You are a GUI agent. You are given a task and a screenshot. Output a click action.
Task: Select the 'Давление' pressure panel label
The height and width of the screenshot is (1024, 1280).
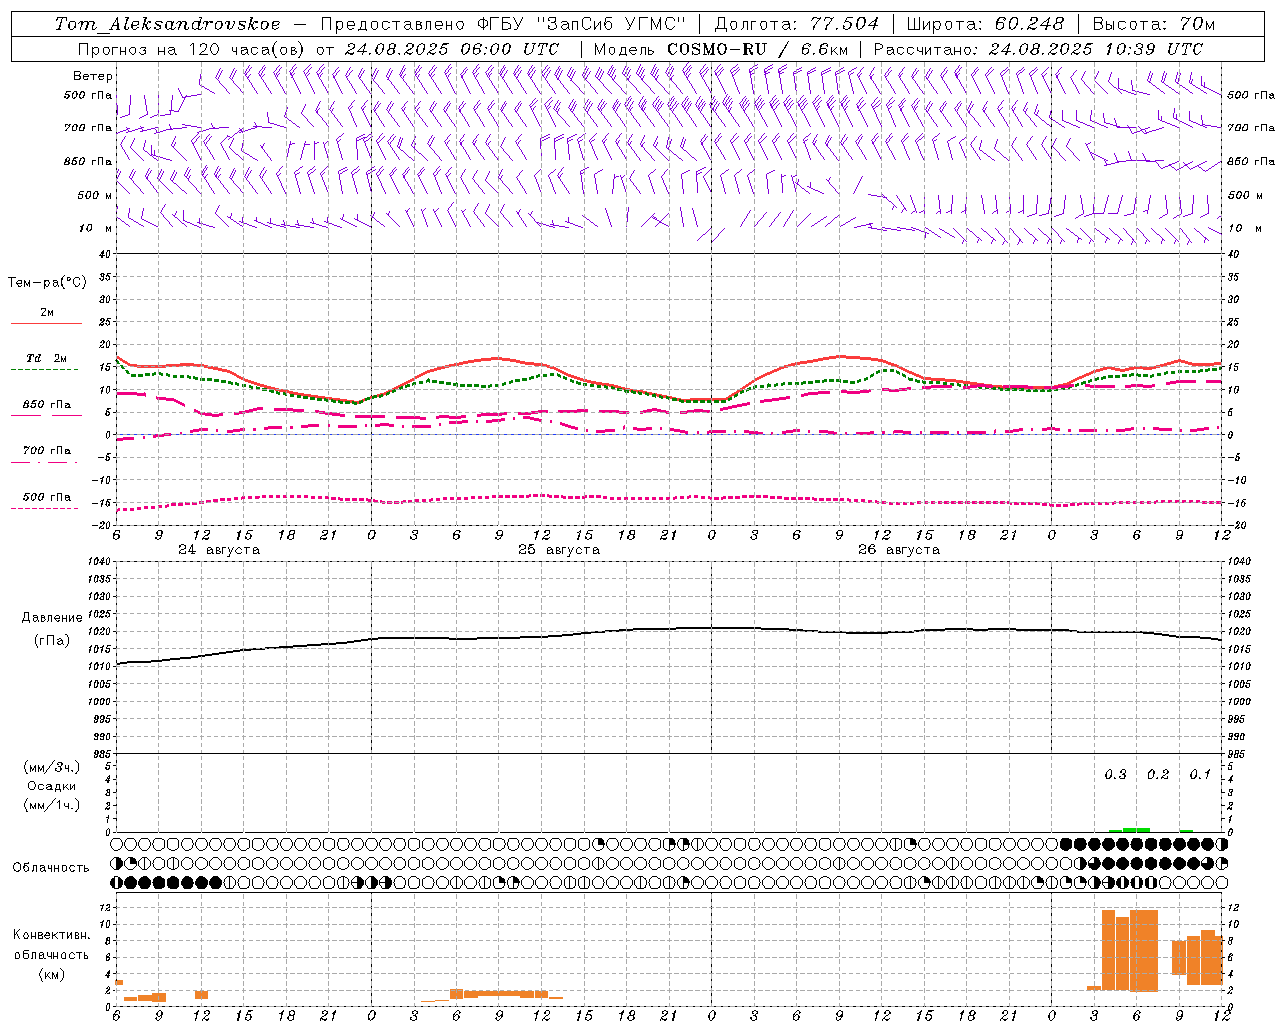point(52,618)
